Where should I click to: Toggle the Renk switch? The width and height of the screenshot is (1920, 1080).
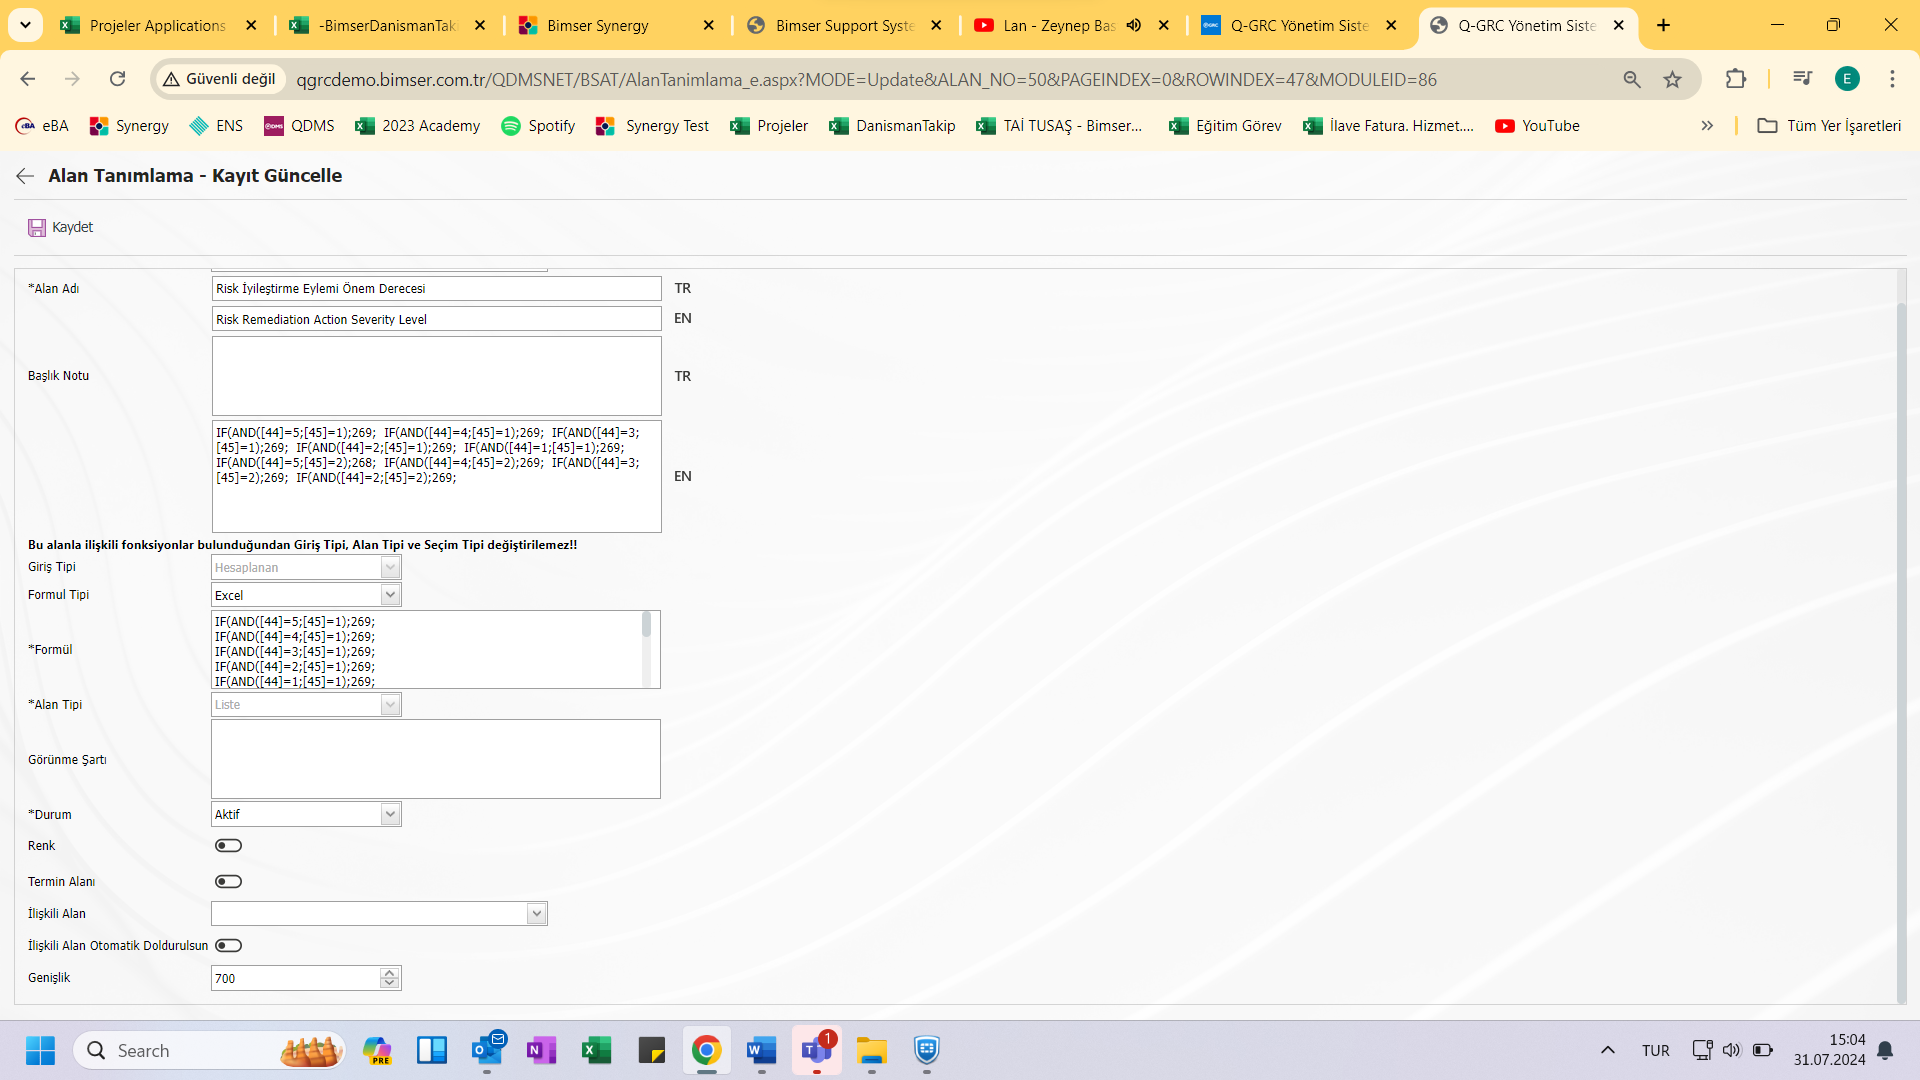tap(227, 845)
